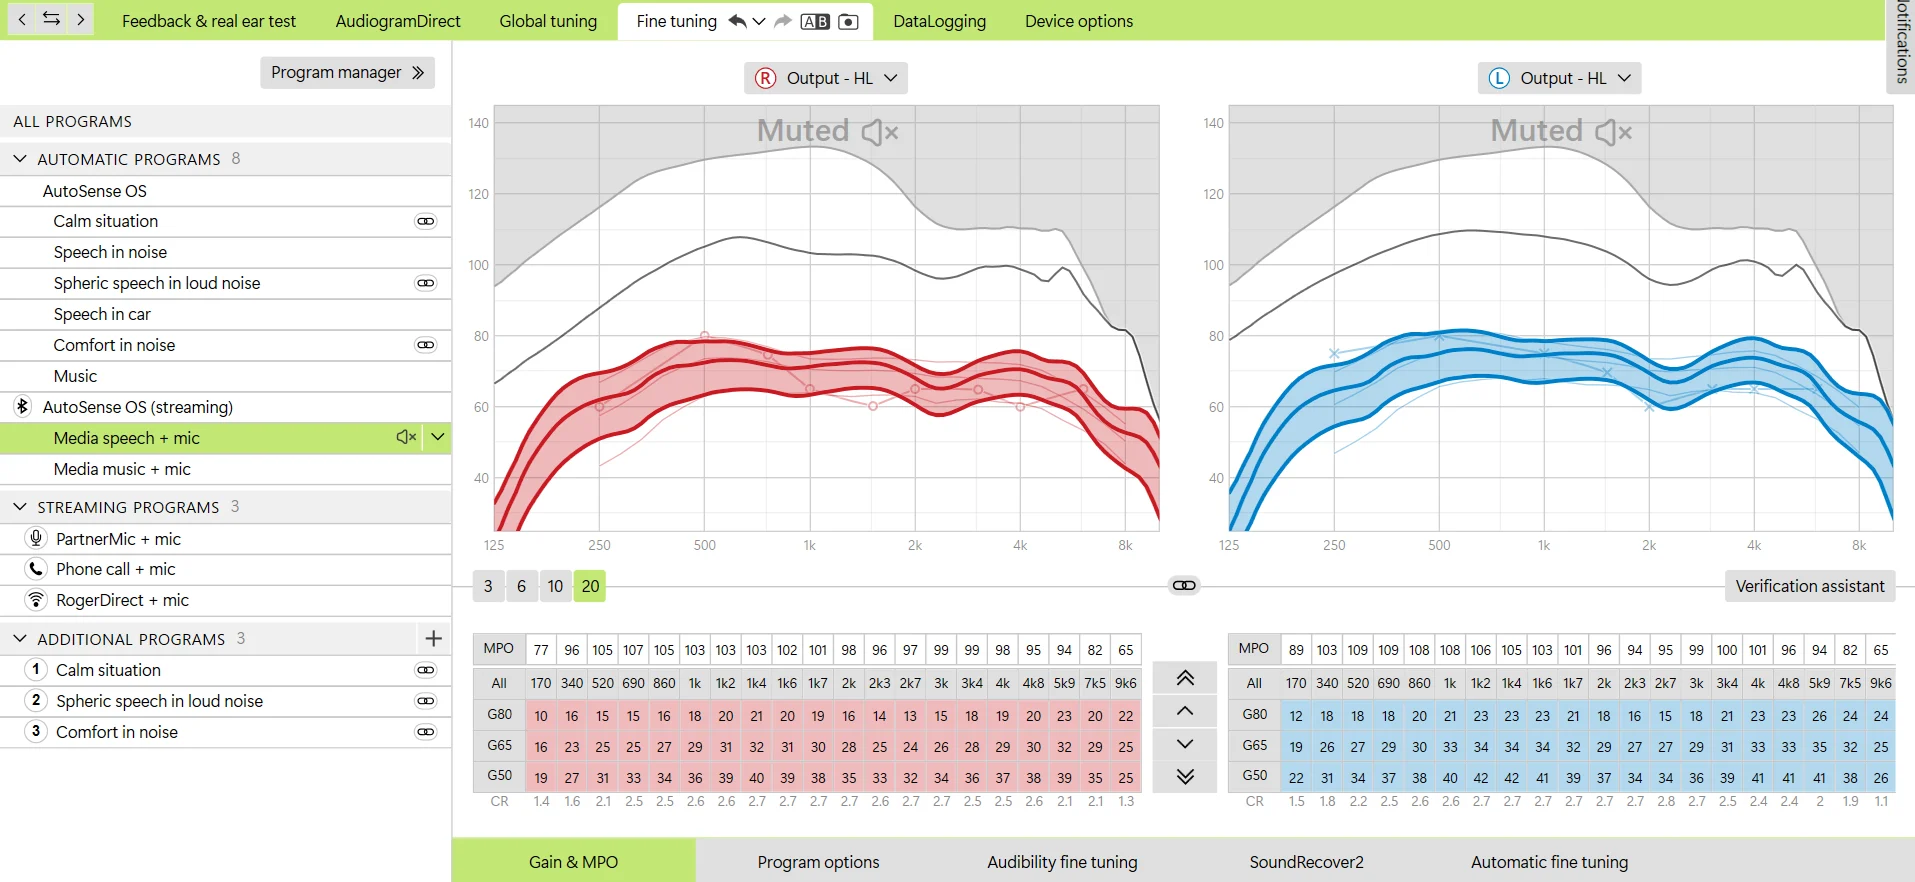Toggle link icon on additional program 3 Comfort in noise
Viewport: 1915px width, 882px height.
tap(426, 732)
